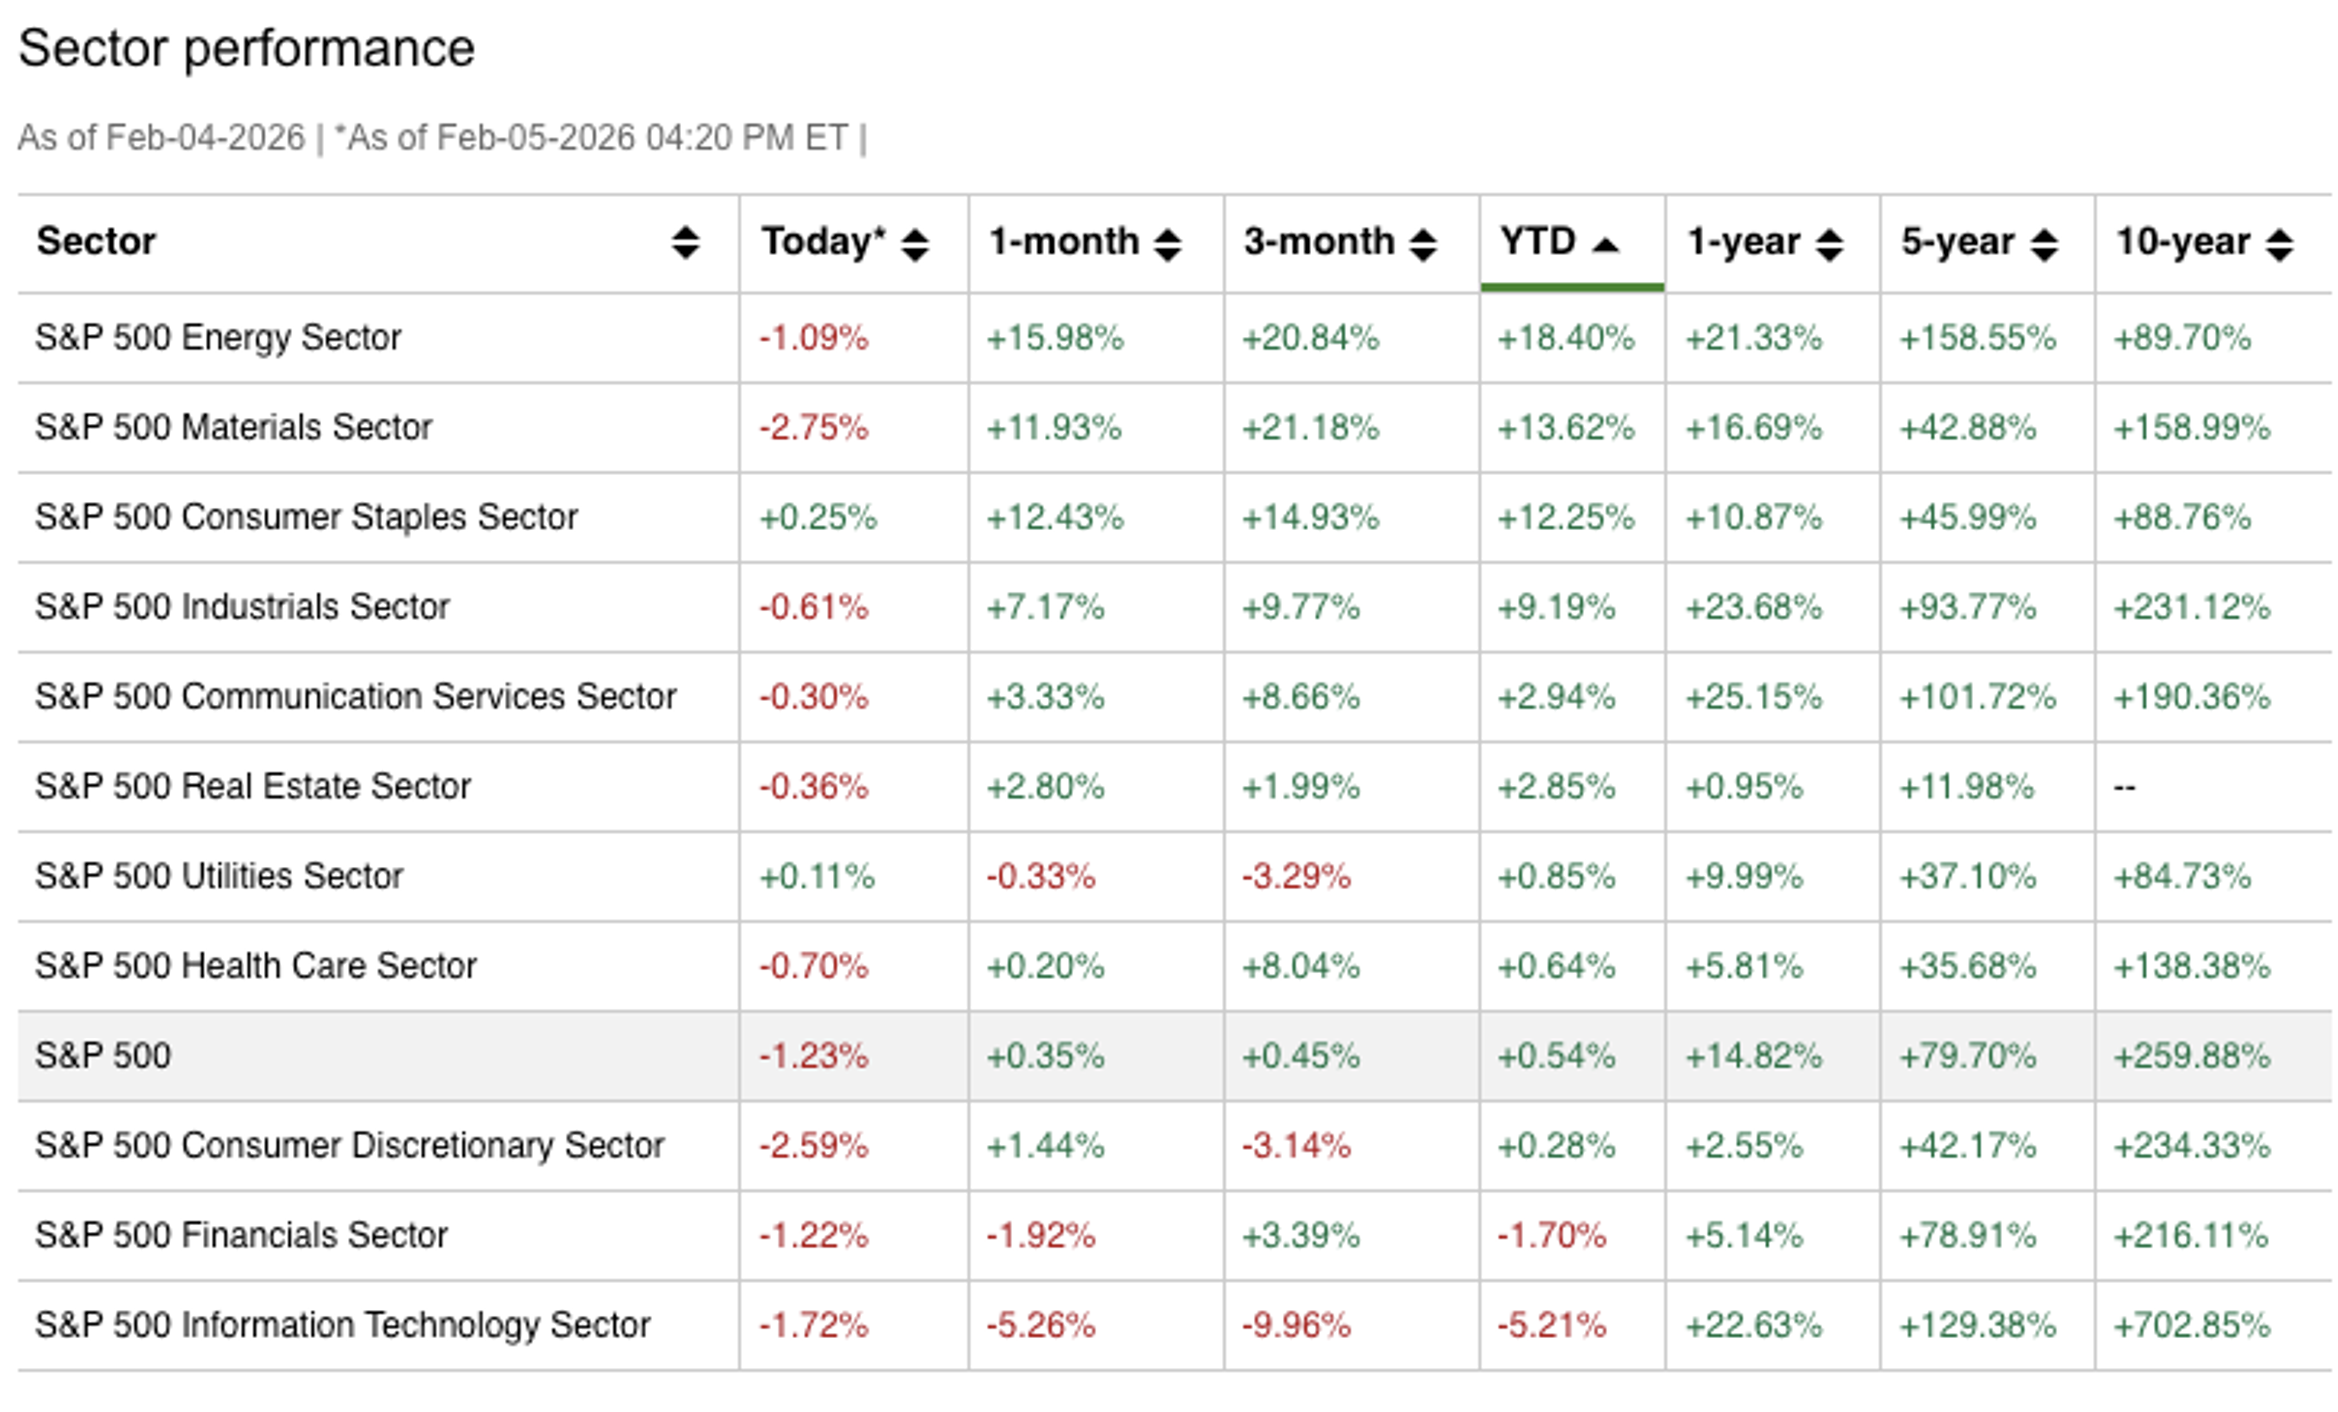
Task: Open the S&P 500 Energy Sector row
Action: [218, 338]
